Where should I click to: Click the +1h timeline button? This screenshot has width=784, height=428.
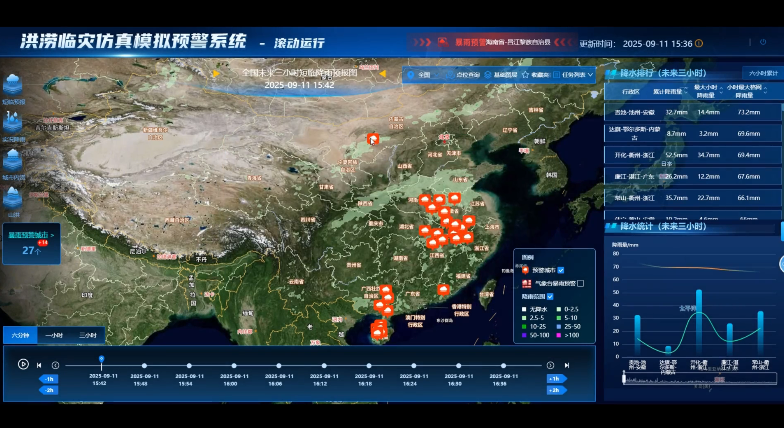pos(554,379)
